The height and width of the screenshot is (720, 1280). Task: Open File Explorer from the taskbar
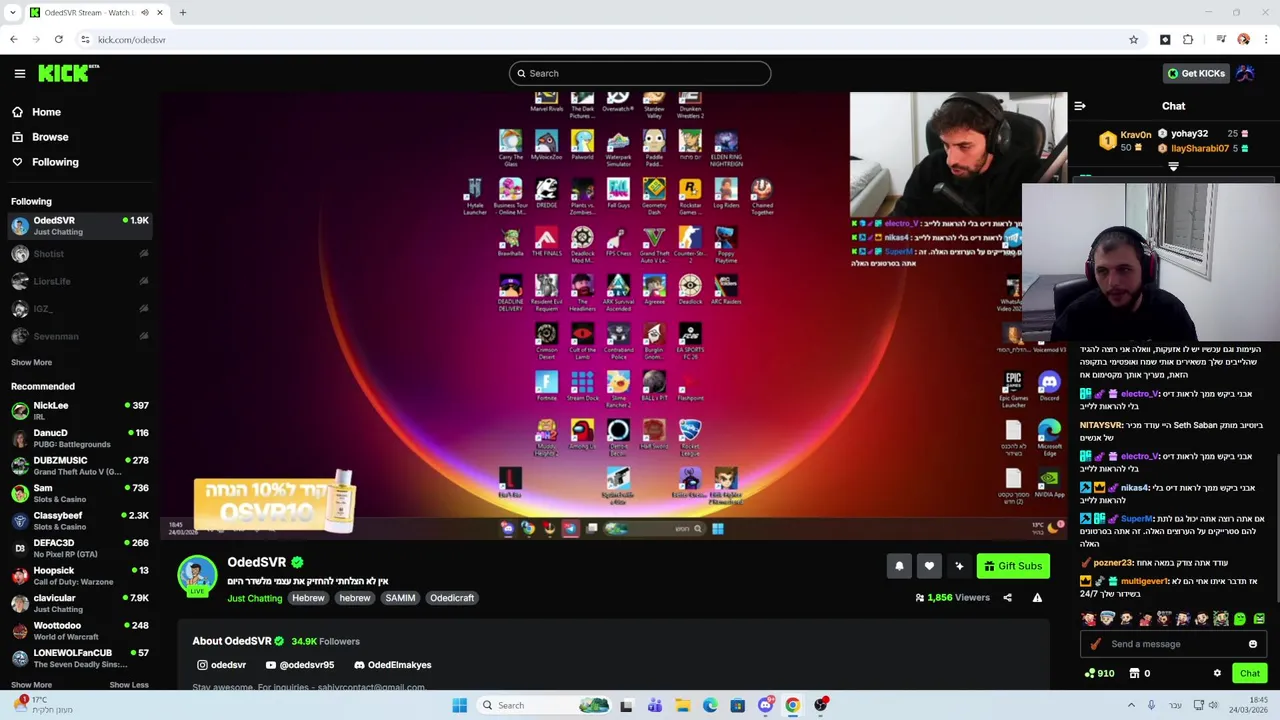(682, 705)
